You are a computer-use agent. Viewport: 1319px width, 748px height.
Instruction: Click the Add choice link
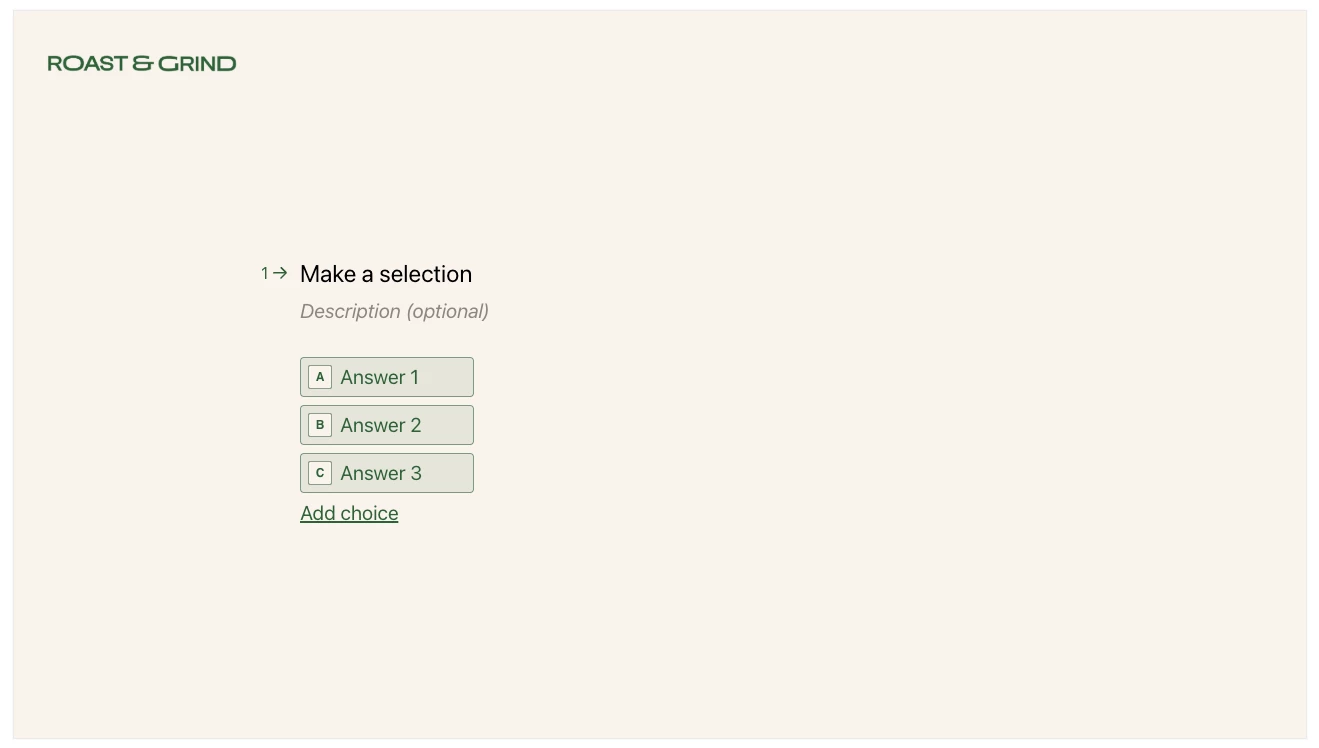tap(349, 513)
